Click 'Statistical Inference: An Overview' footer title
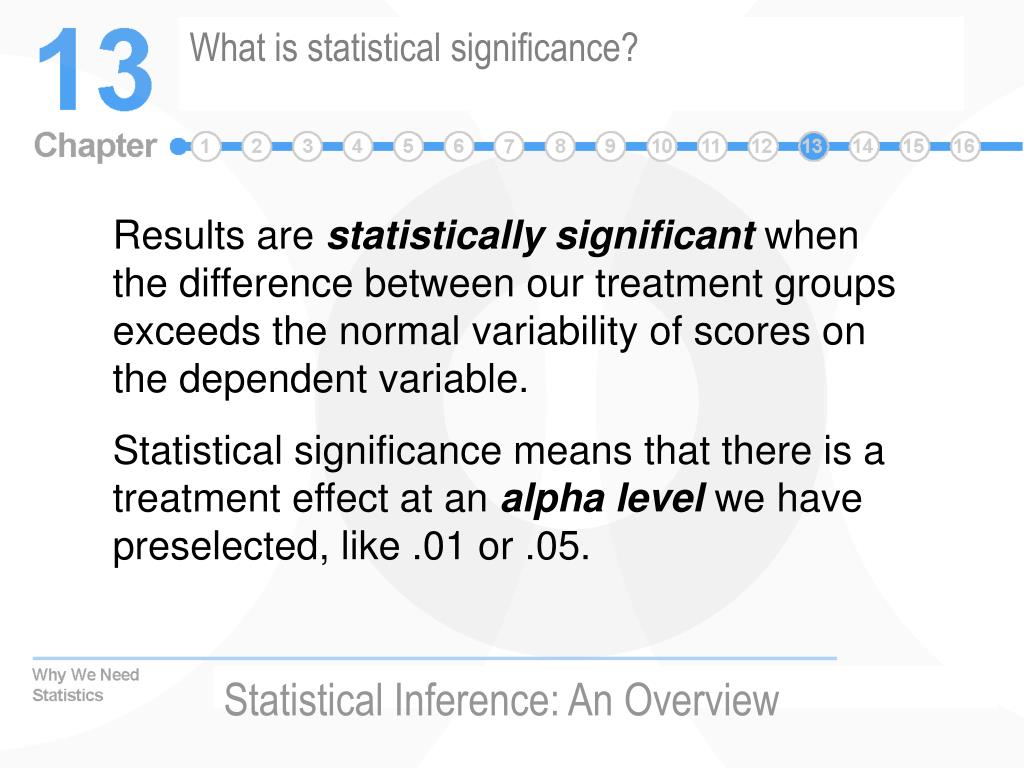Viewport: 1024px width, 768px height. [x=502, y=700]
